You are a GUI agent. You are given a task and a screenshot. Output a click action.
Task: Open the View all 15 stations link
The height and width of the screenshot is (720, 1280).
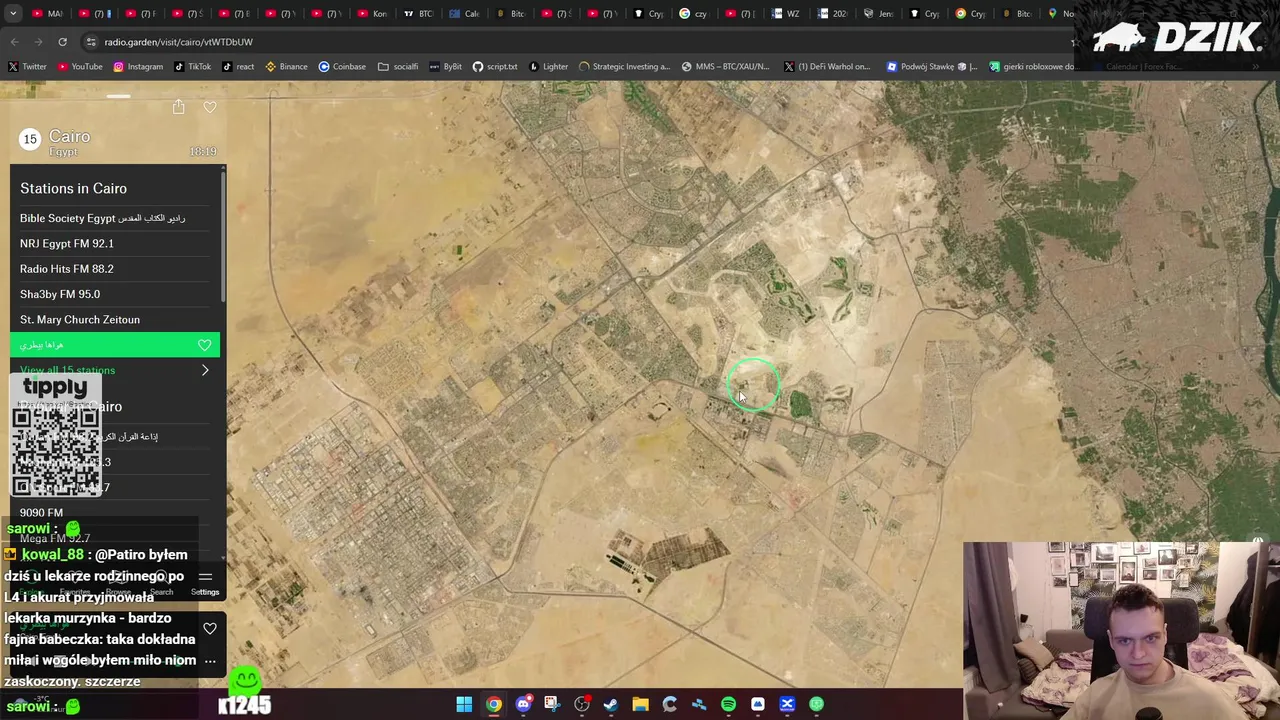[67, 370]
